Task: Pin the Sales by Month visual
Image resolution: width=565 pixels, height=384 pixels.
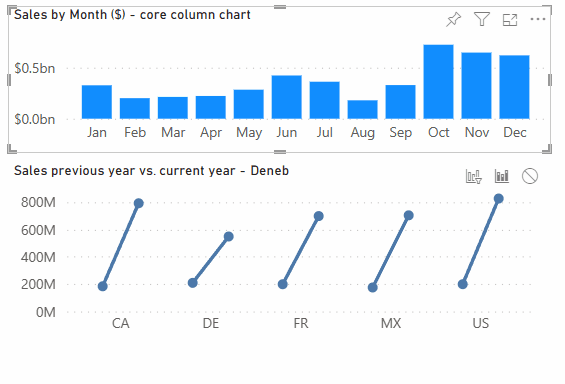Action: [x=453, y=19]
